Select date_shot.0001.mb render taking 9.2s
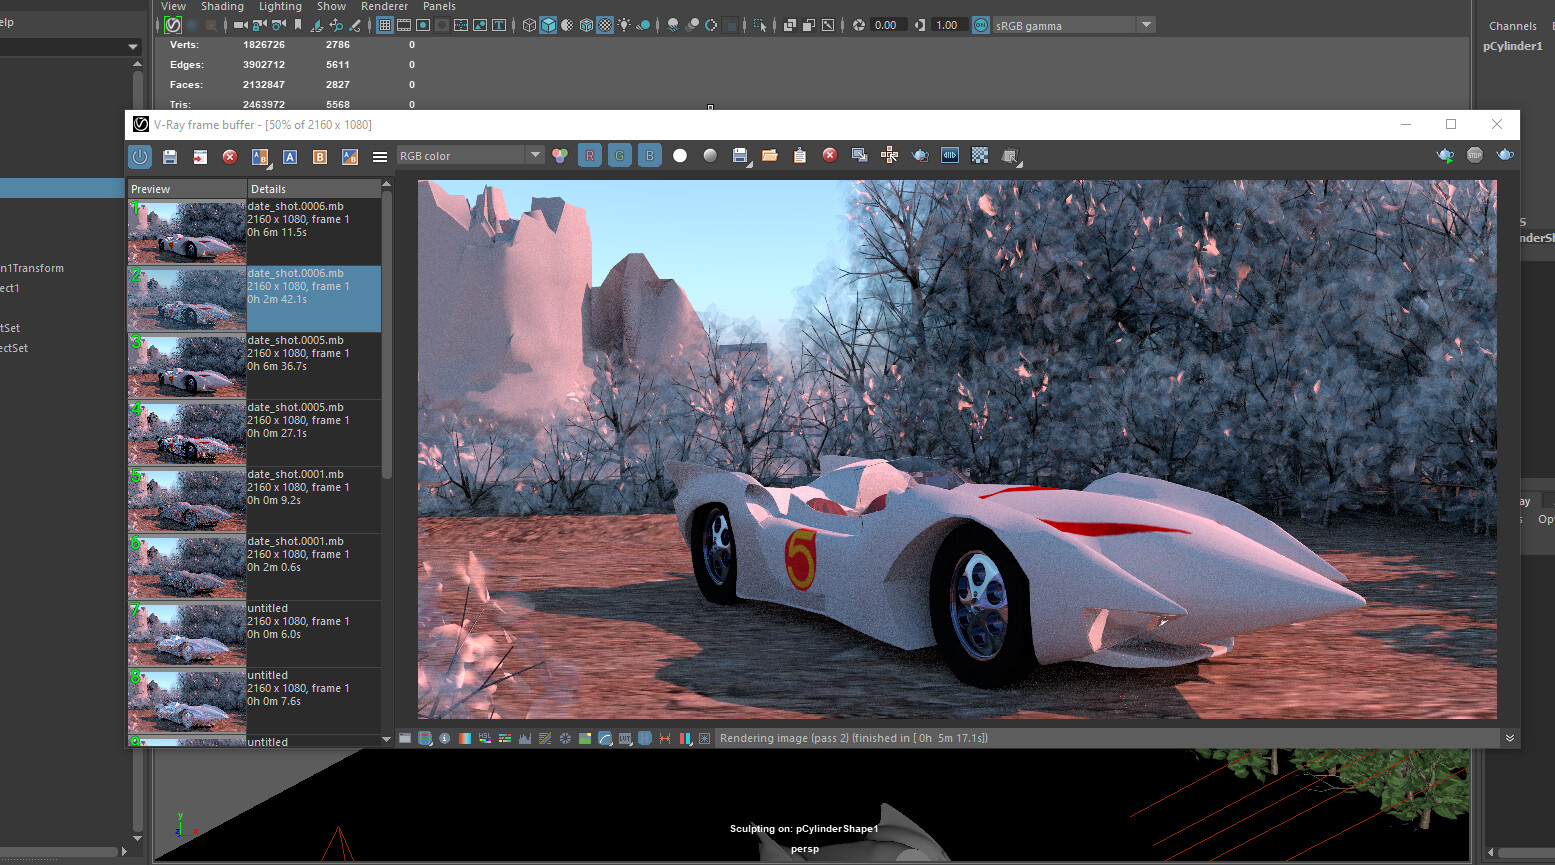The height and width of the screenshot is (865, 1555). 255,500
